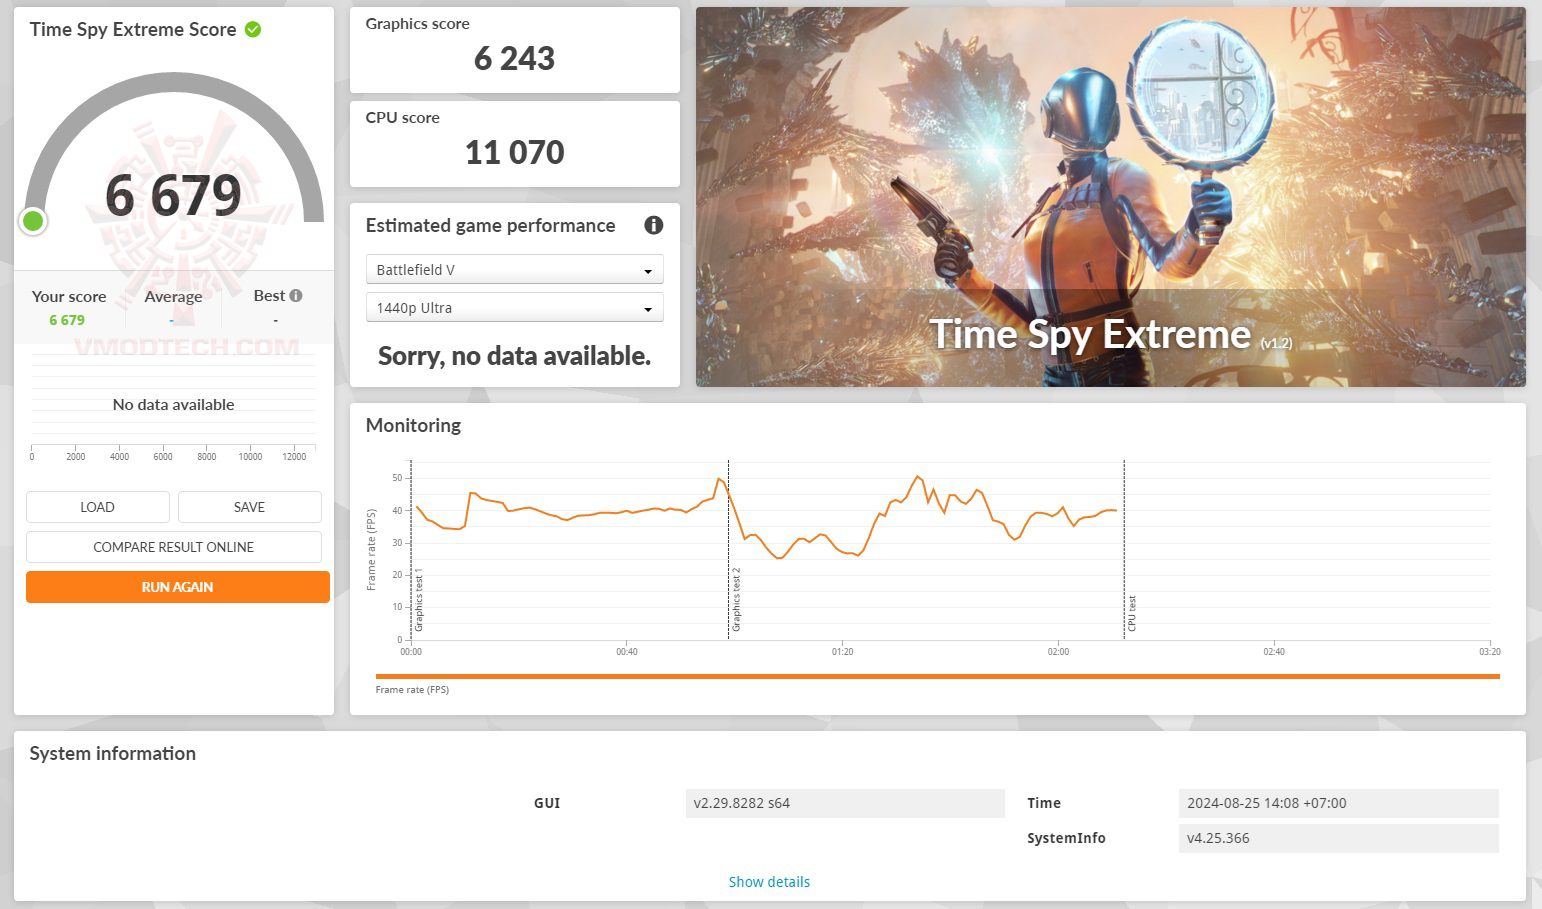Click the info icon next to Estimated game performance
This screenshot has width=1542, height=909.
point(653,225)
